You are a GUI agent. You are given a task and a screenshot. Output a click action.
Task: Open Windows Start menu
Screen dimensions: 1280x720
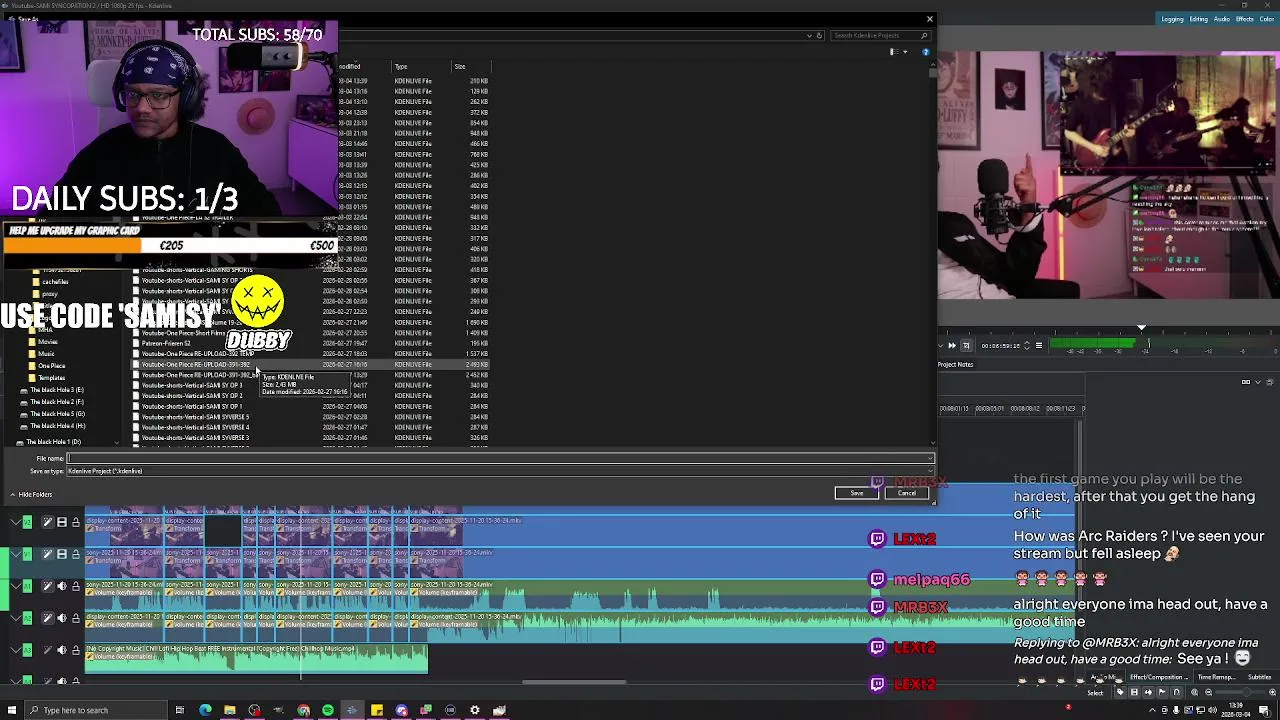coord(12,710)
